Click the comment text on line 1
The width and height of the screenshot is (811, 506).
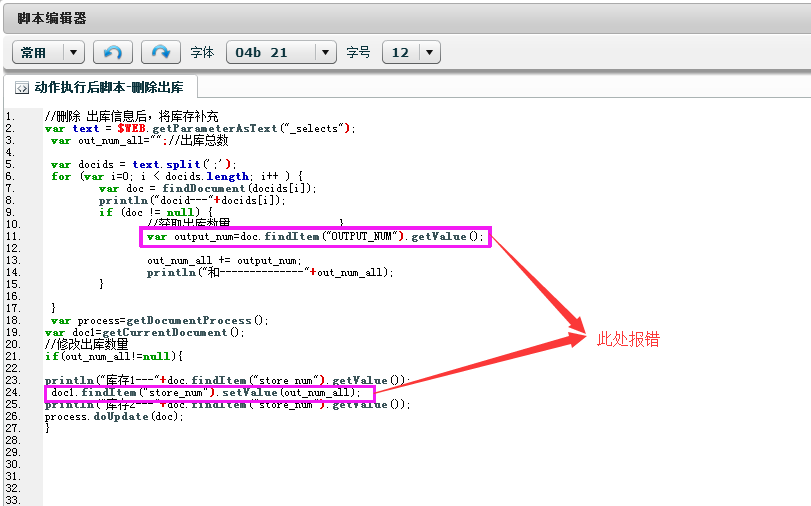coord(131,116)
